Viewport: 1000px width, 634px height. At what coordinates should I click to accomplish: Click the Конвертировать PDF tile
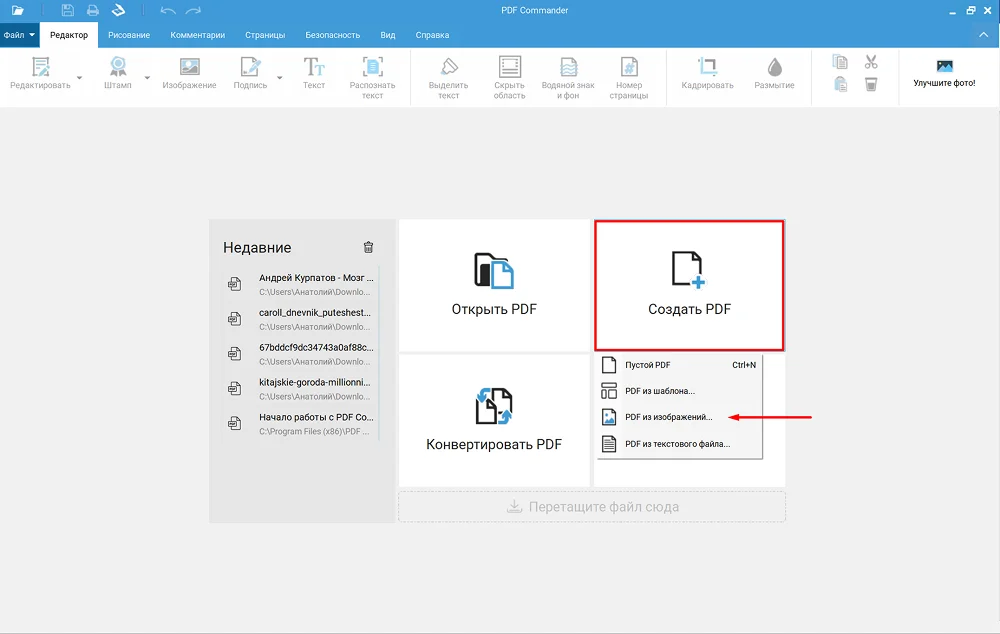(x=494, y=420)
